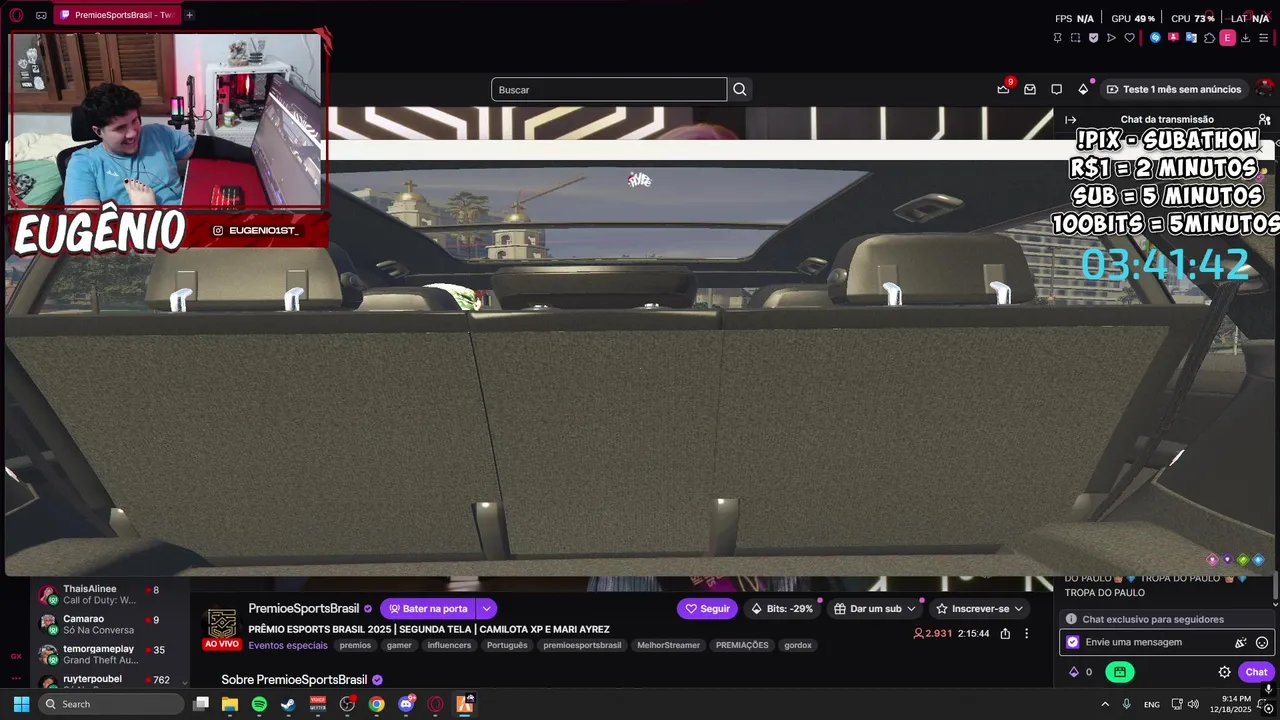Open the Windows Start menu
1280x720 pixels.
(21, 704)
